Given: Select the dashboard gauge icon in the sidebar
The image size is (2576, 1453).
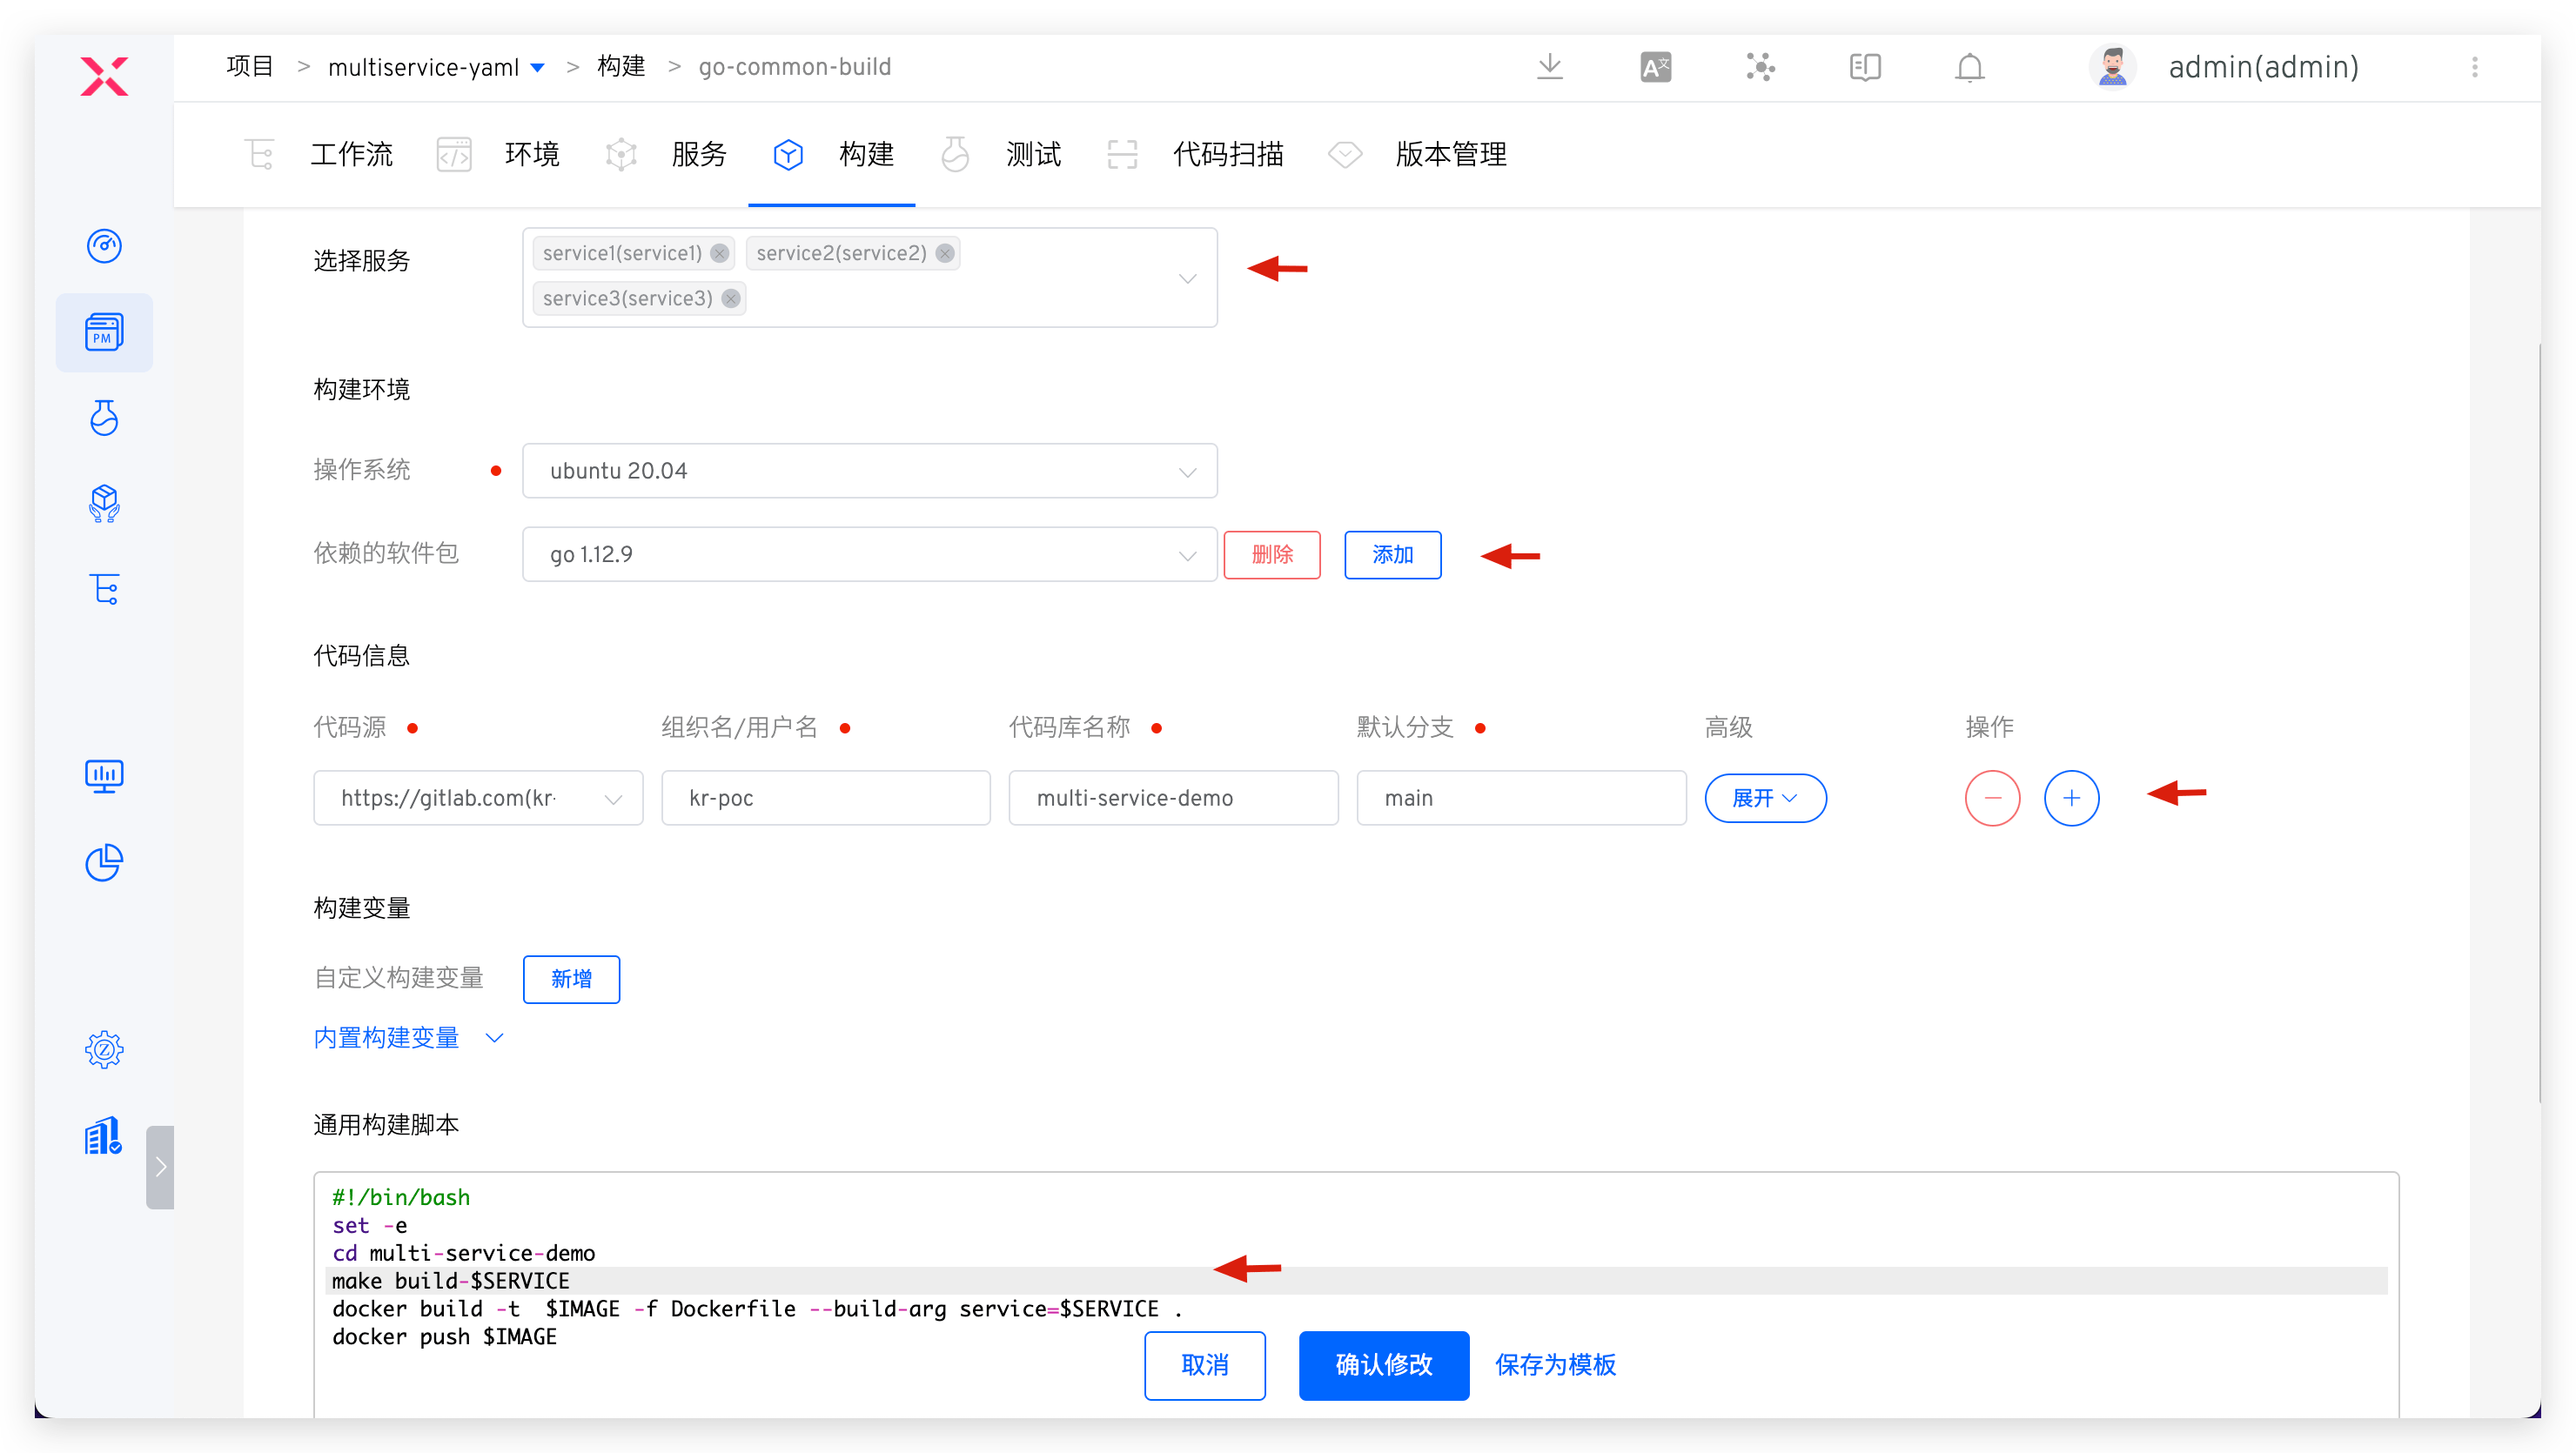Looking at the screenshot, I should [104, 246].
